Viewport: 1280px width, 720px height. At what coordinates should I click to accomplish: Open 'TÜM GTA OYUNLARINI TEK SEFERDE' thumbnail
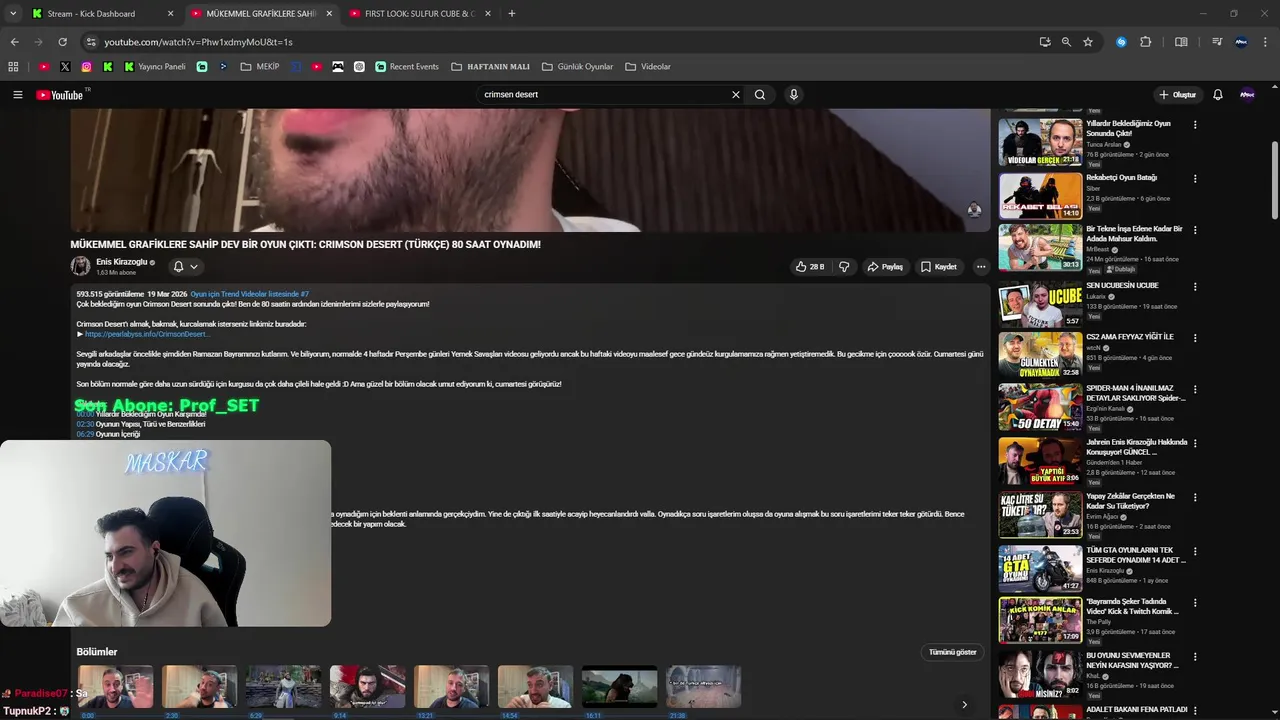1040,569
